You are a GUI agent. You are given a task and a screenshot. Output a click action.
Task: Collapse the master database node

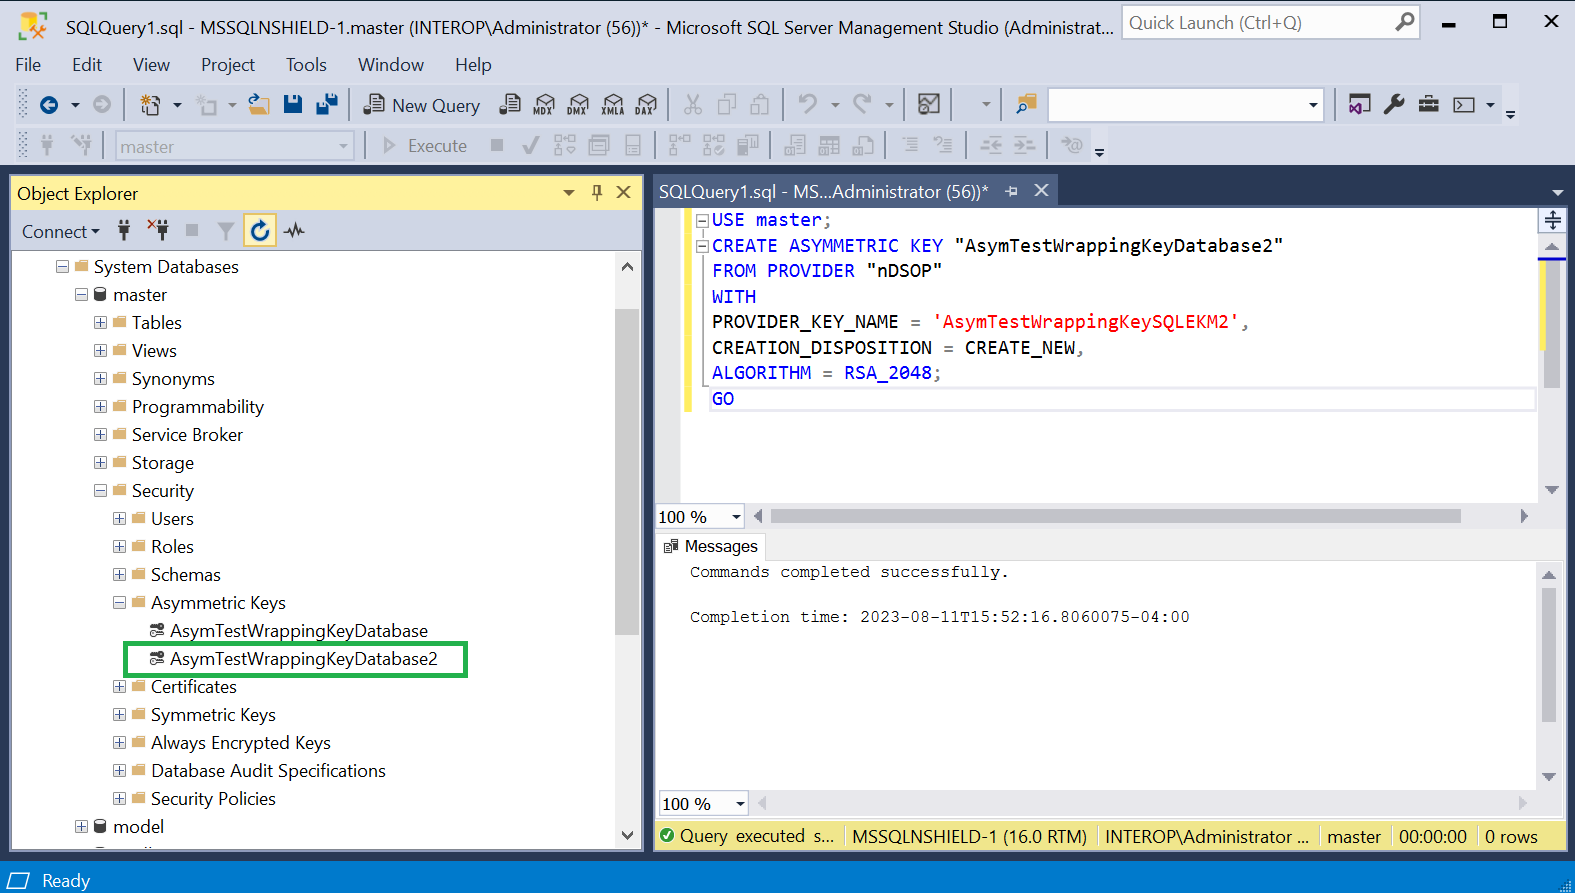[81, 295]
